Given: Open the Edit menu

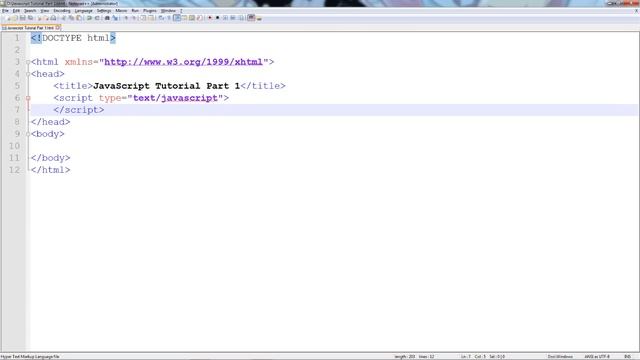Looking at the screenshot, I should [16, 11].
